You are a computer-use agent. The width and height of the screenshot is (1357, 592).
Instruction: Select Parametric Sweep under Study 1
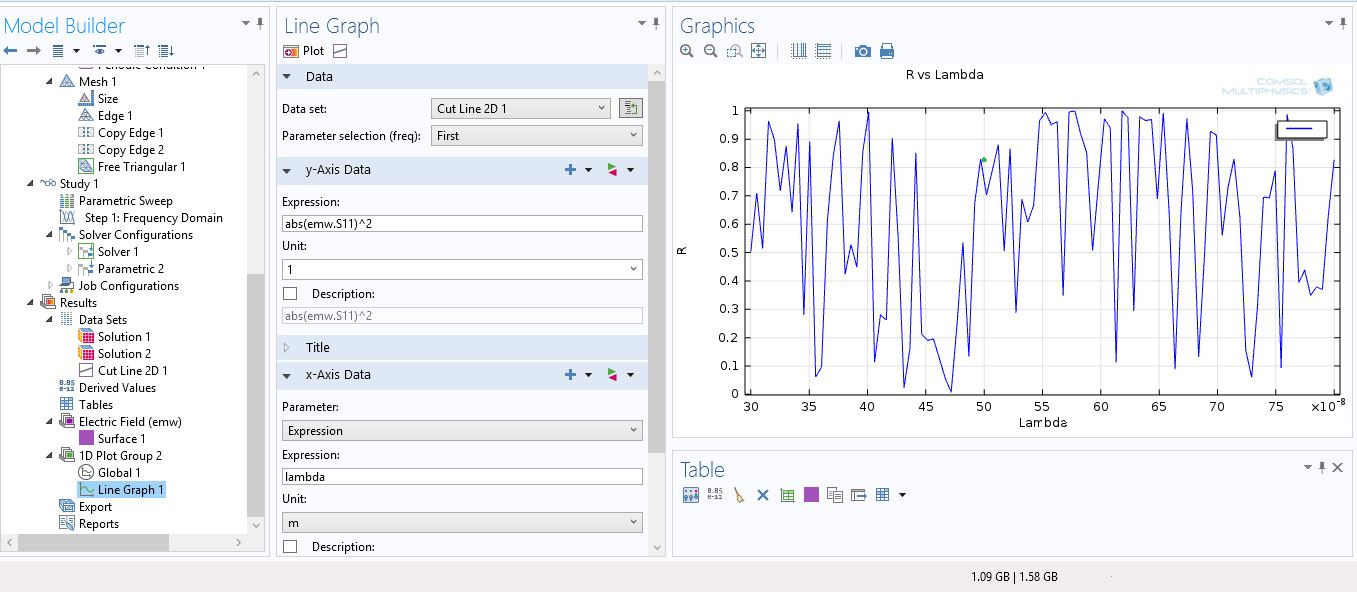[x=125, y=201]
